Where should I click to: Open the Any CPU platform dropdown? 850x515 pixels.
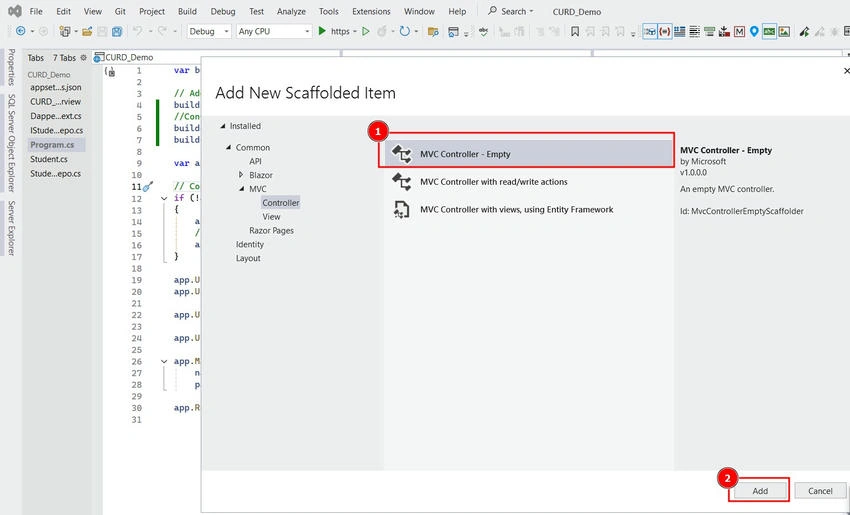[x=274, y=31]
